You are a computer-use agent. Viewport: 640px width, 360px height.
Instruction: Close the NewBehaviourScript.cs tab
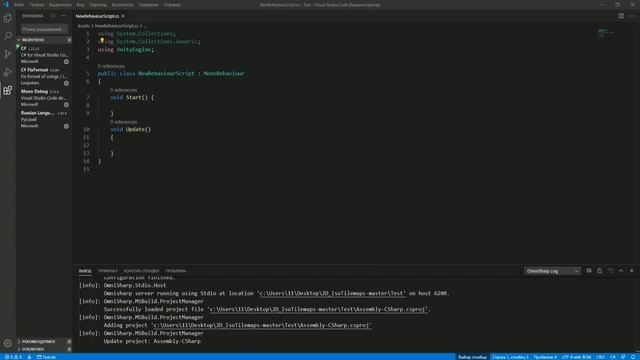click(x=123, y=16)
